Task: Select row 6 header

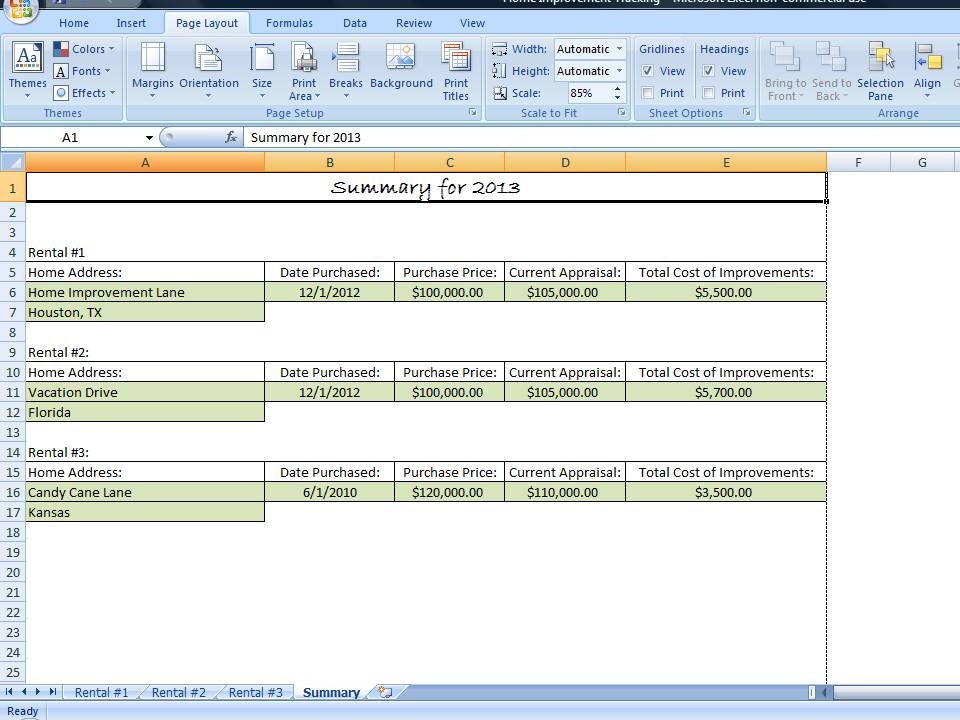Action: point(13,292)
